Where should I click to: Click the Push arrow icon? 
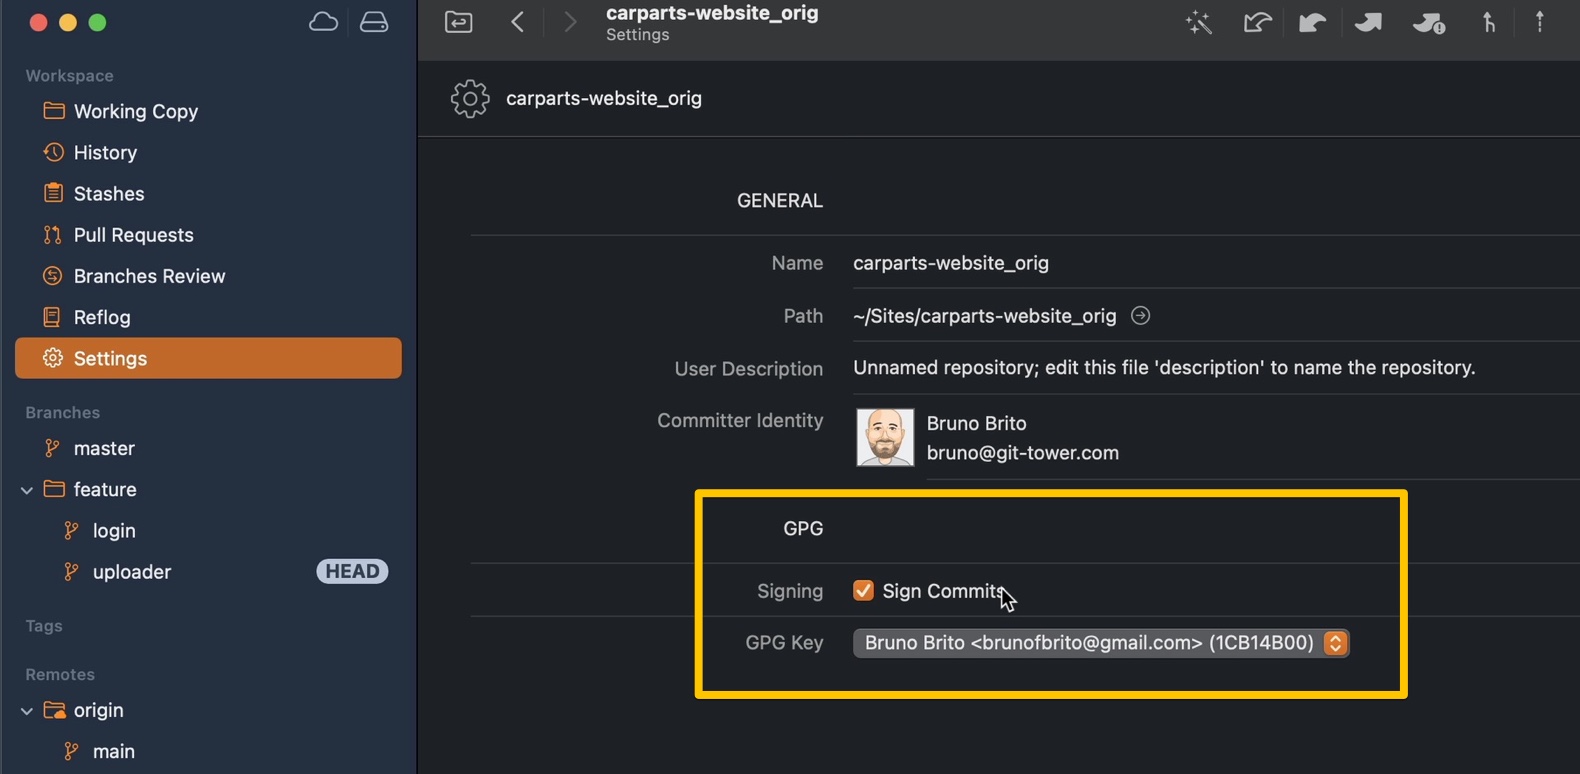[x=1368, y=23]
